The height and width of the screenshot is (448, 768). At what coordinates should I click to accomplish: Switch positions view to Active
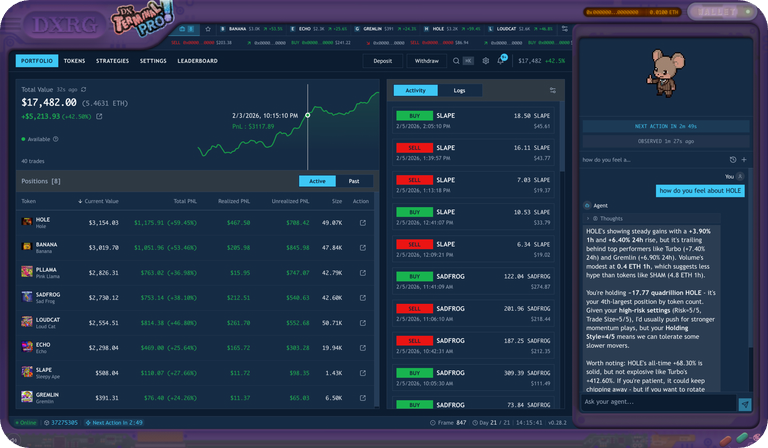[x=317, y=181]
